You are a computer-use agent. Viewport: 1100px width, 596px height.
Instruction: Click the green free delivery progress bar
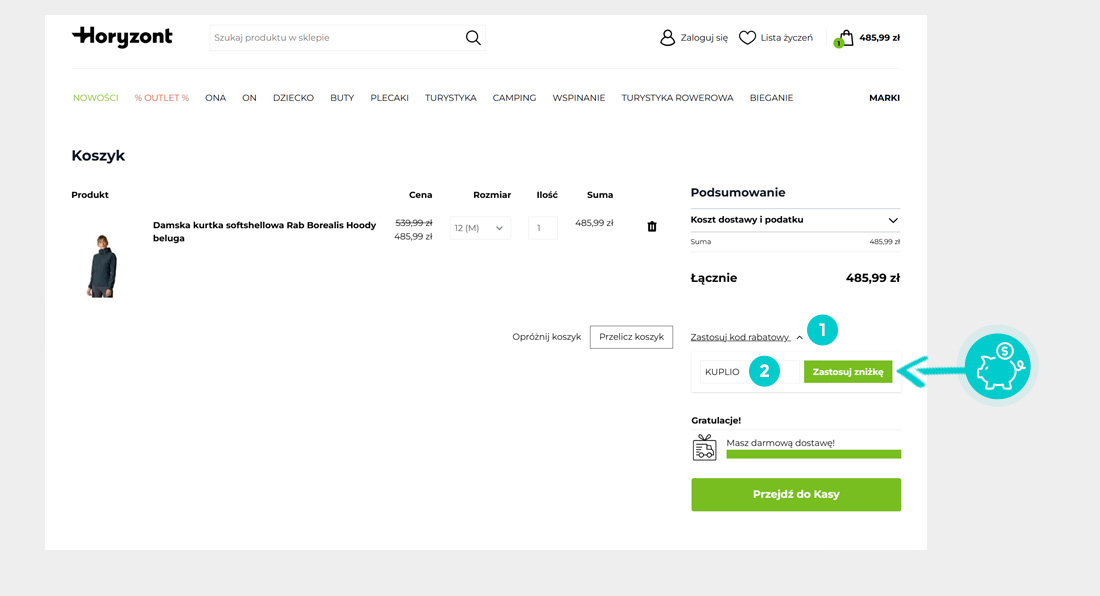click(813, 454)
